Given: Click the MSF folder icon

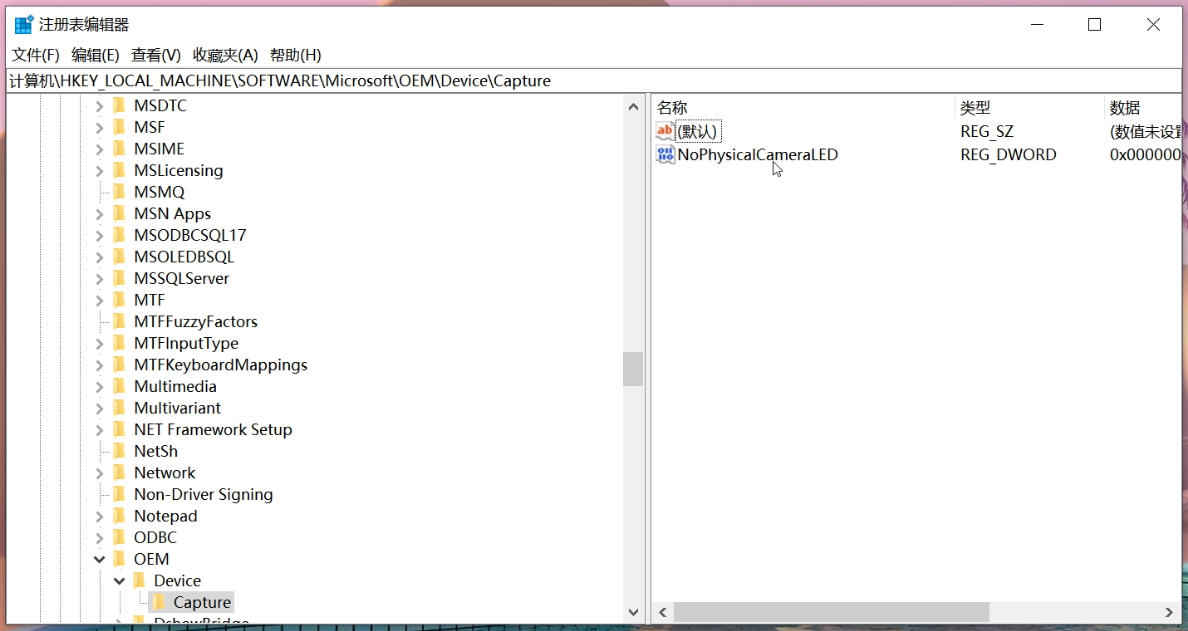Looking at the screenshot, I should [x=119, y=127].
